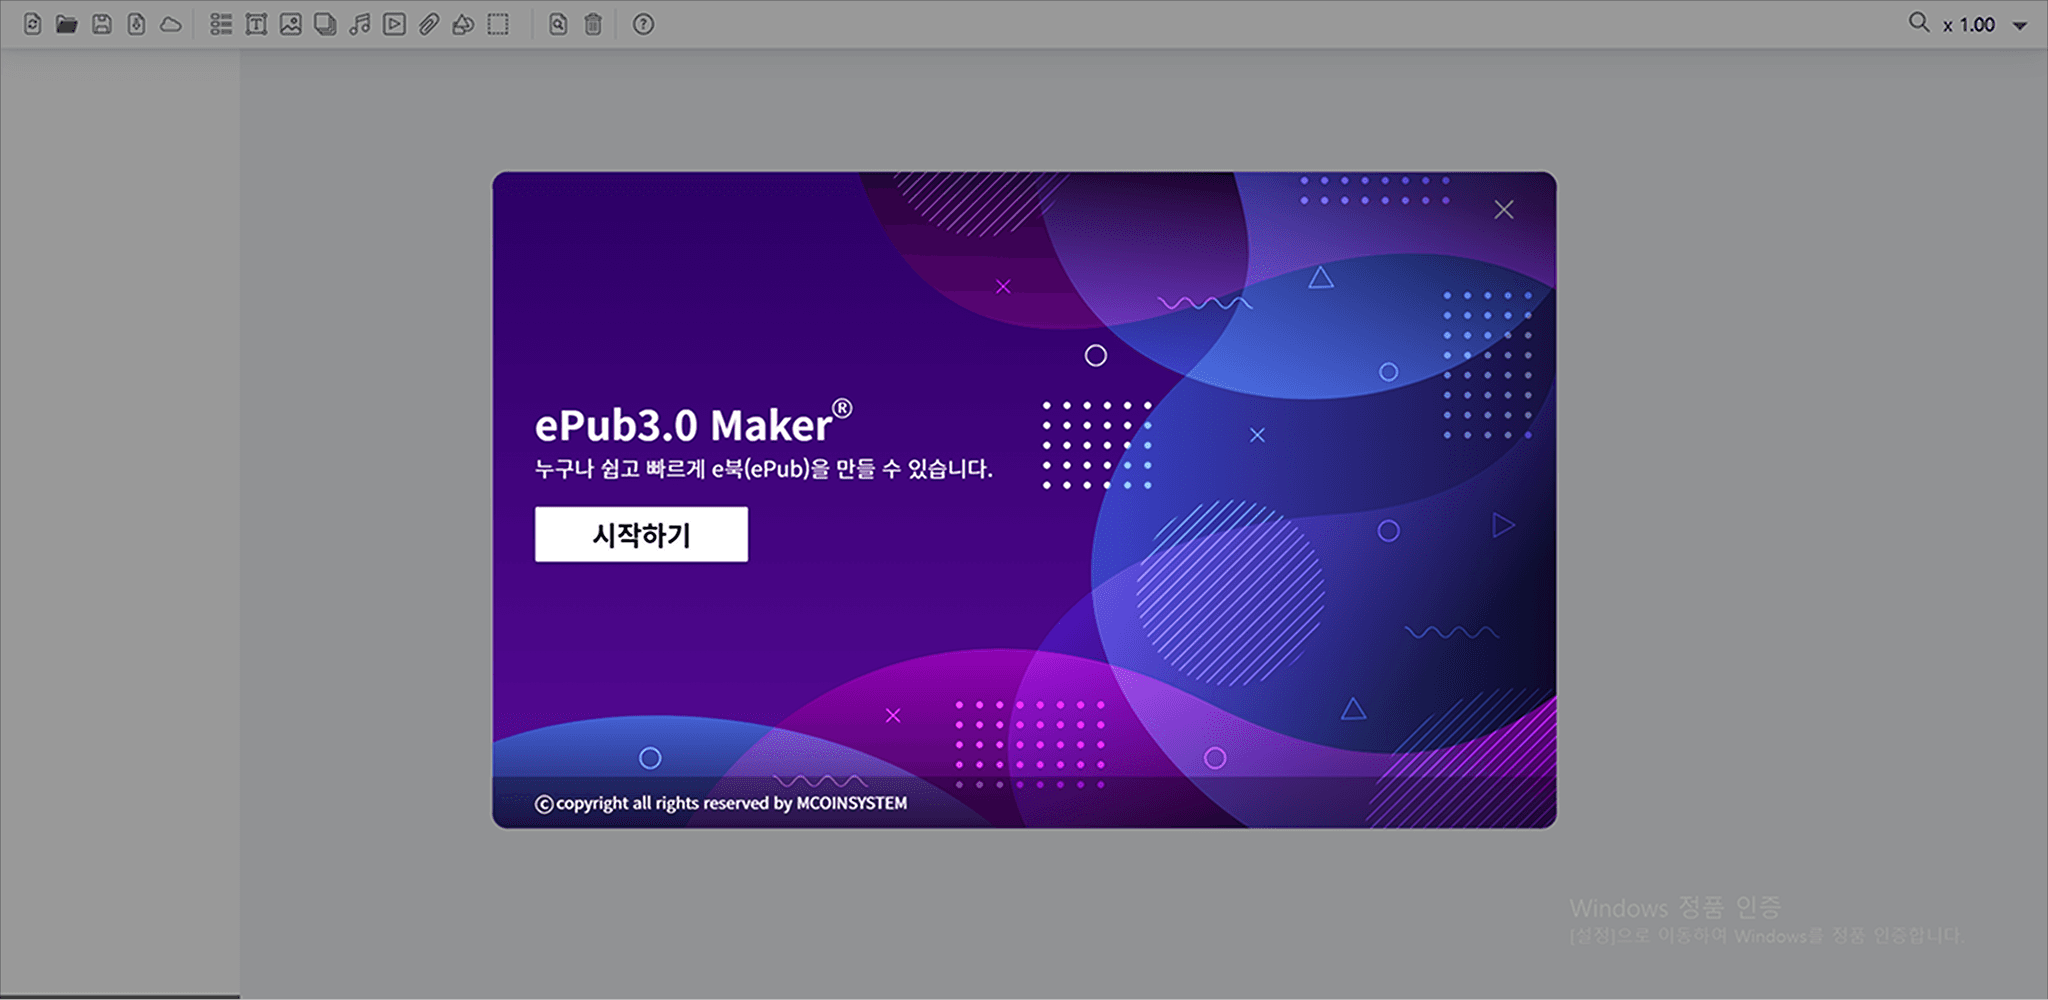This screenshot has height=1000, width=2048.
Task: Click the trash can delete icon
Action: coord(593,24)
